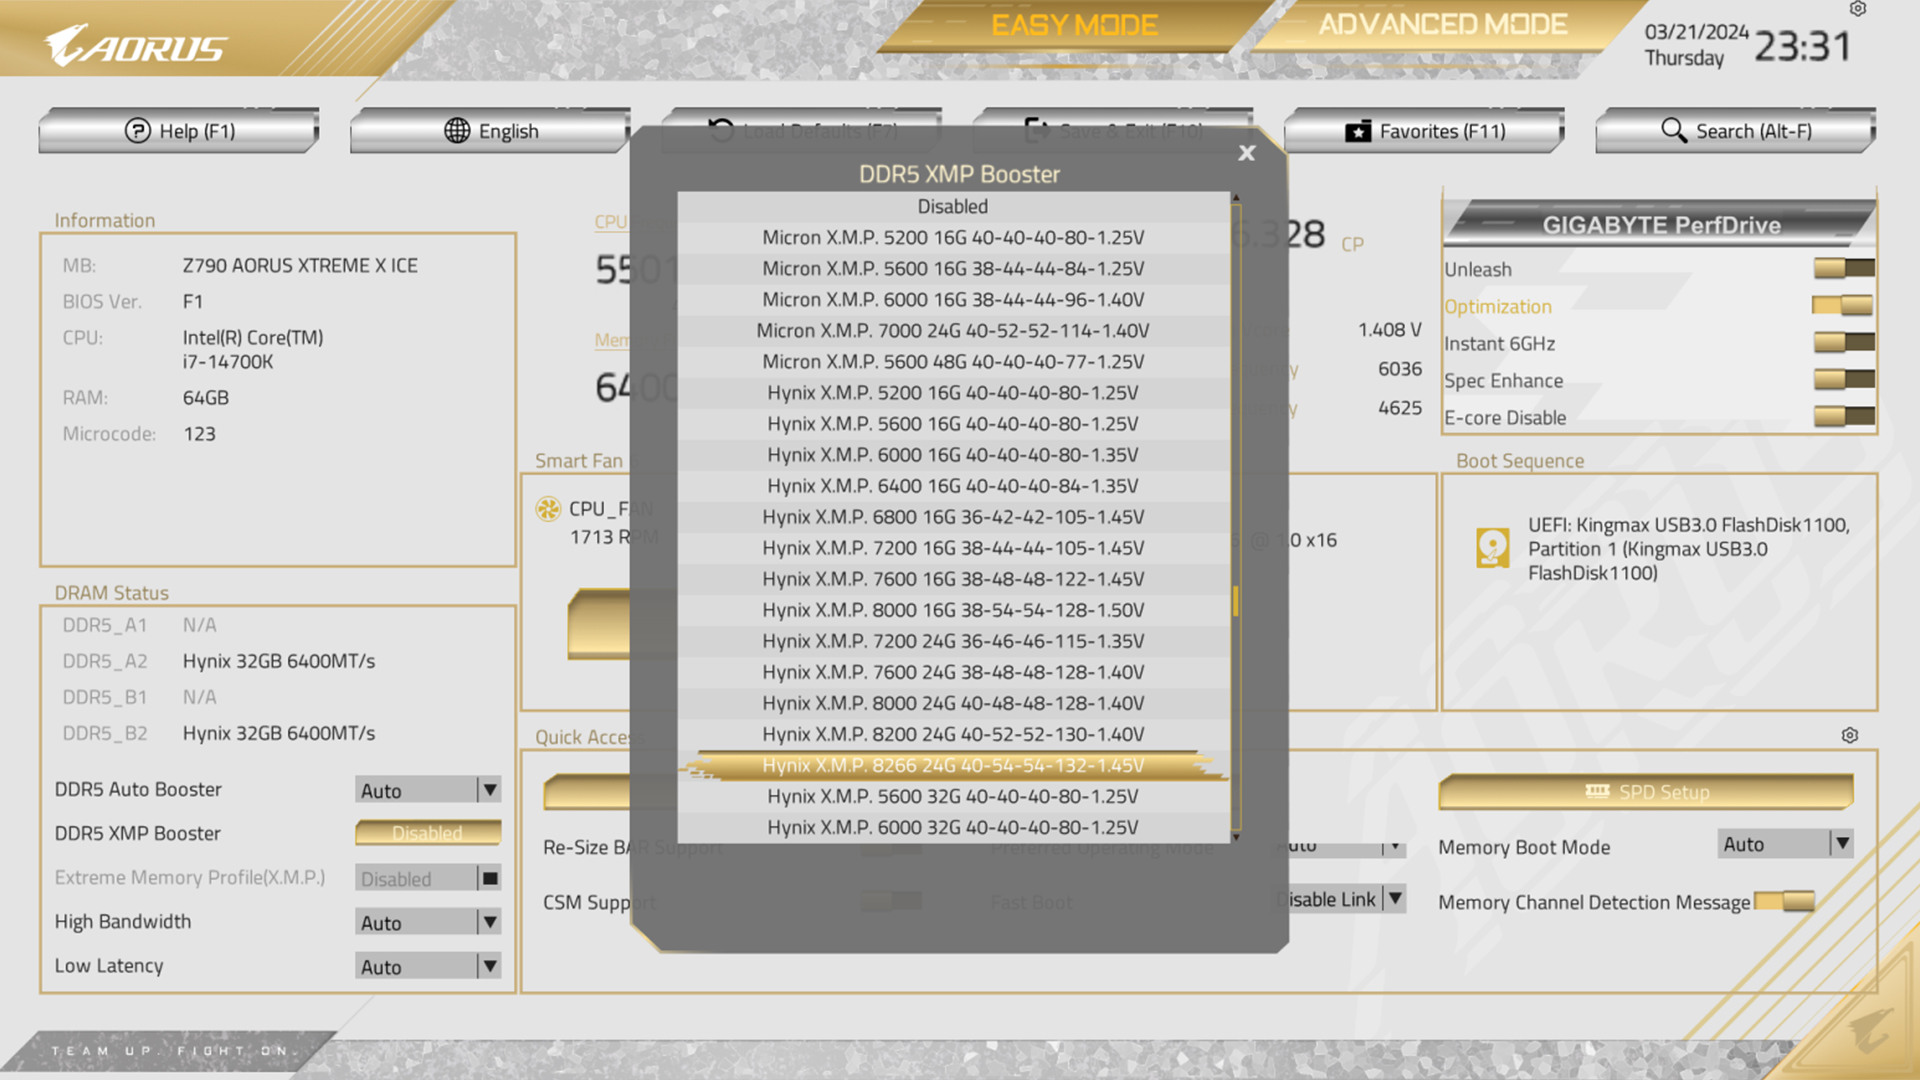
Task: Select Hynix X.M.P. 8000 16G profile
Action: pos(953,610)
